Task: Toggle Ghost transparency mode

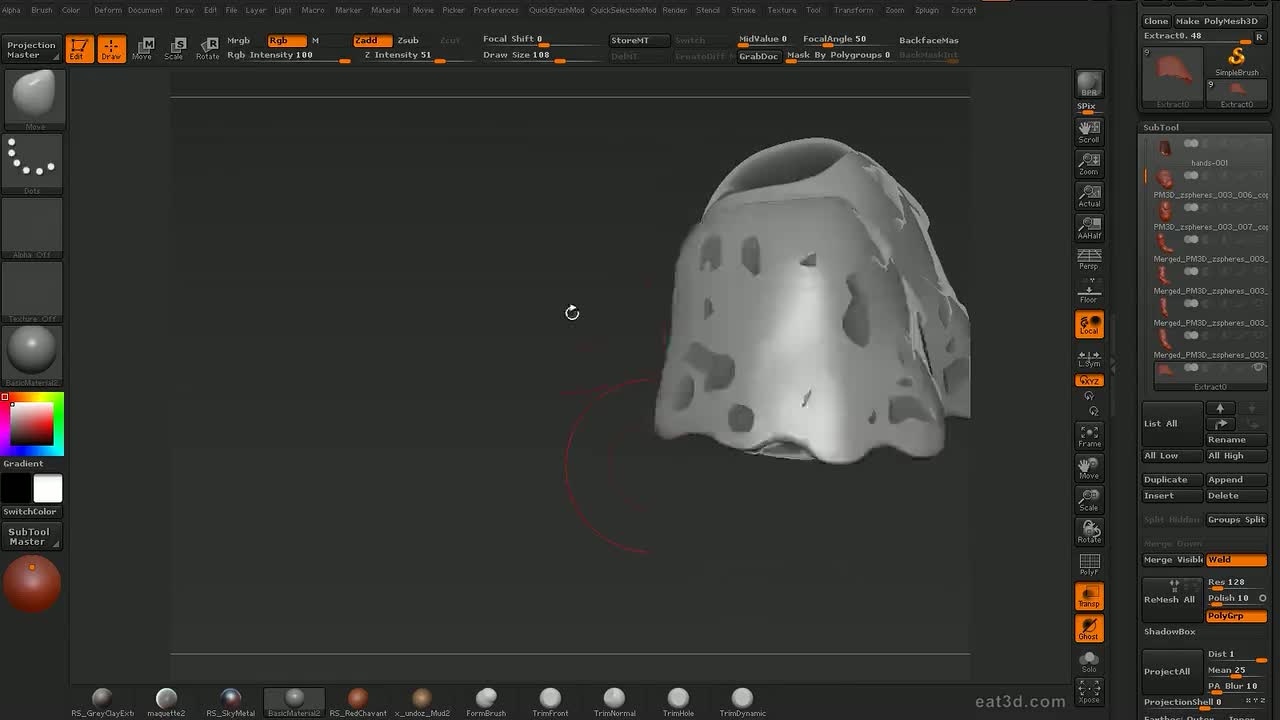Action: click(x=1089, y=629)
